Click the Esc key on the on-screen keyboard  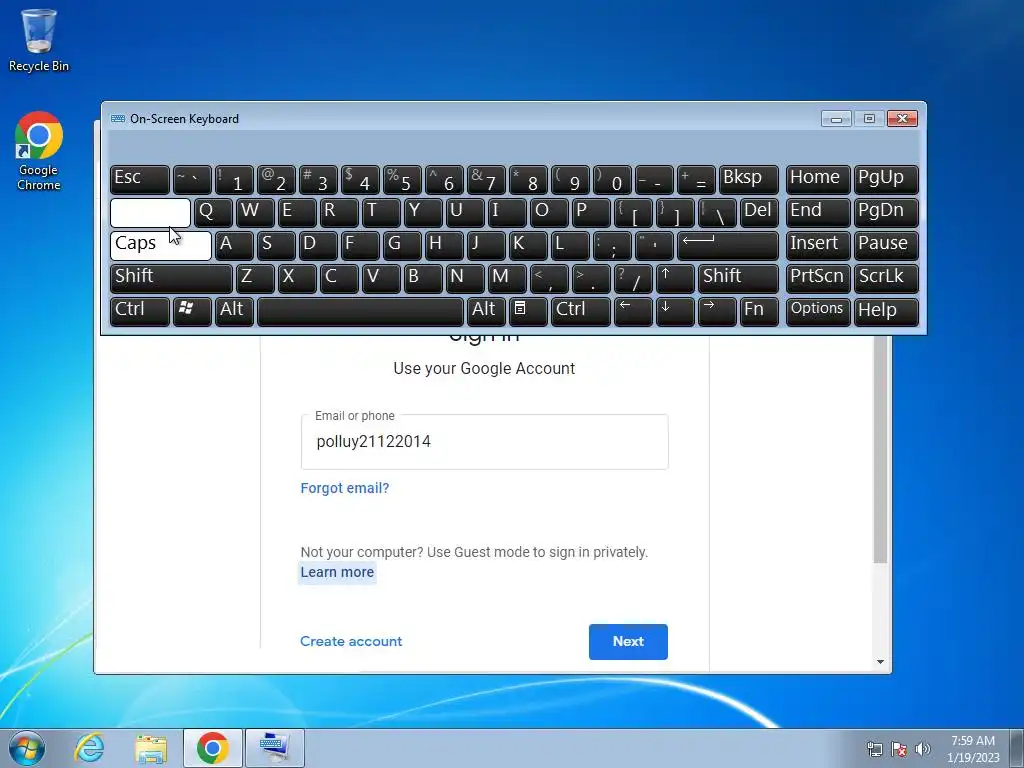pyautogui.click(x=140, y=179)
